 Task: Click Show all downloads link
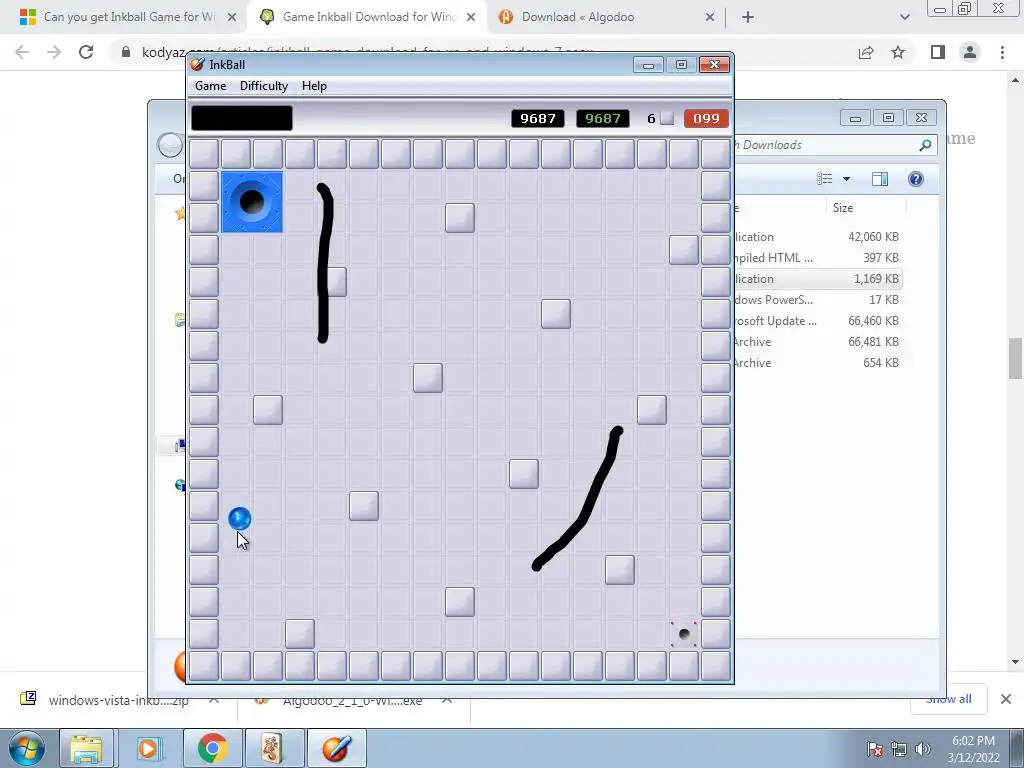point(948,699)
